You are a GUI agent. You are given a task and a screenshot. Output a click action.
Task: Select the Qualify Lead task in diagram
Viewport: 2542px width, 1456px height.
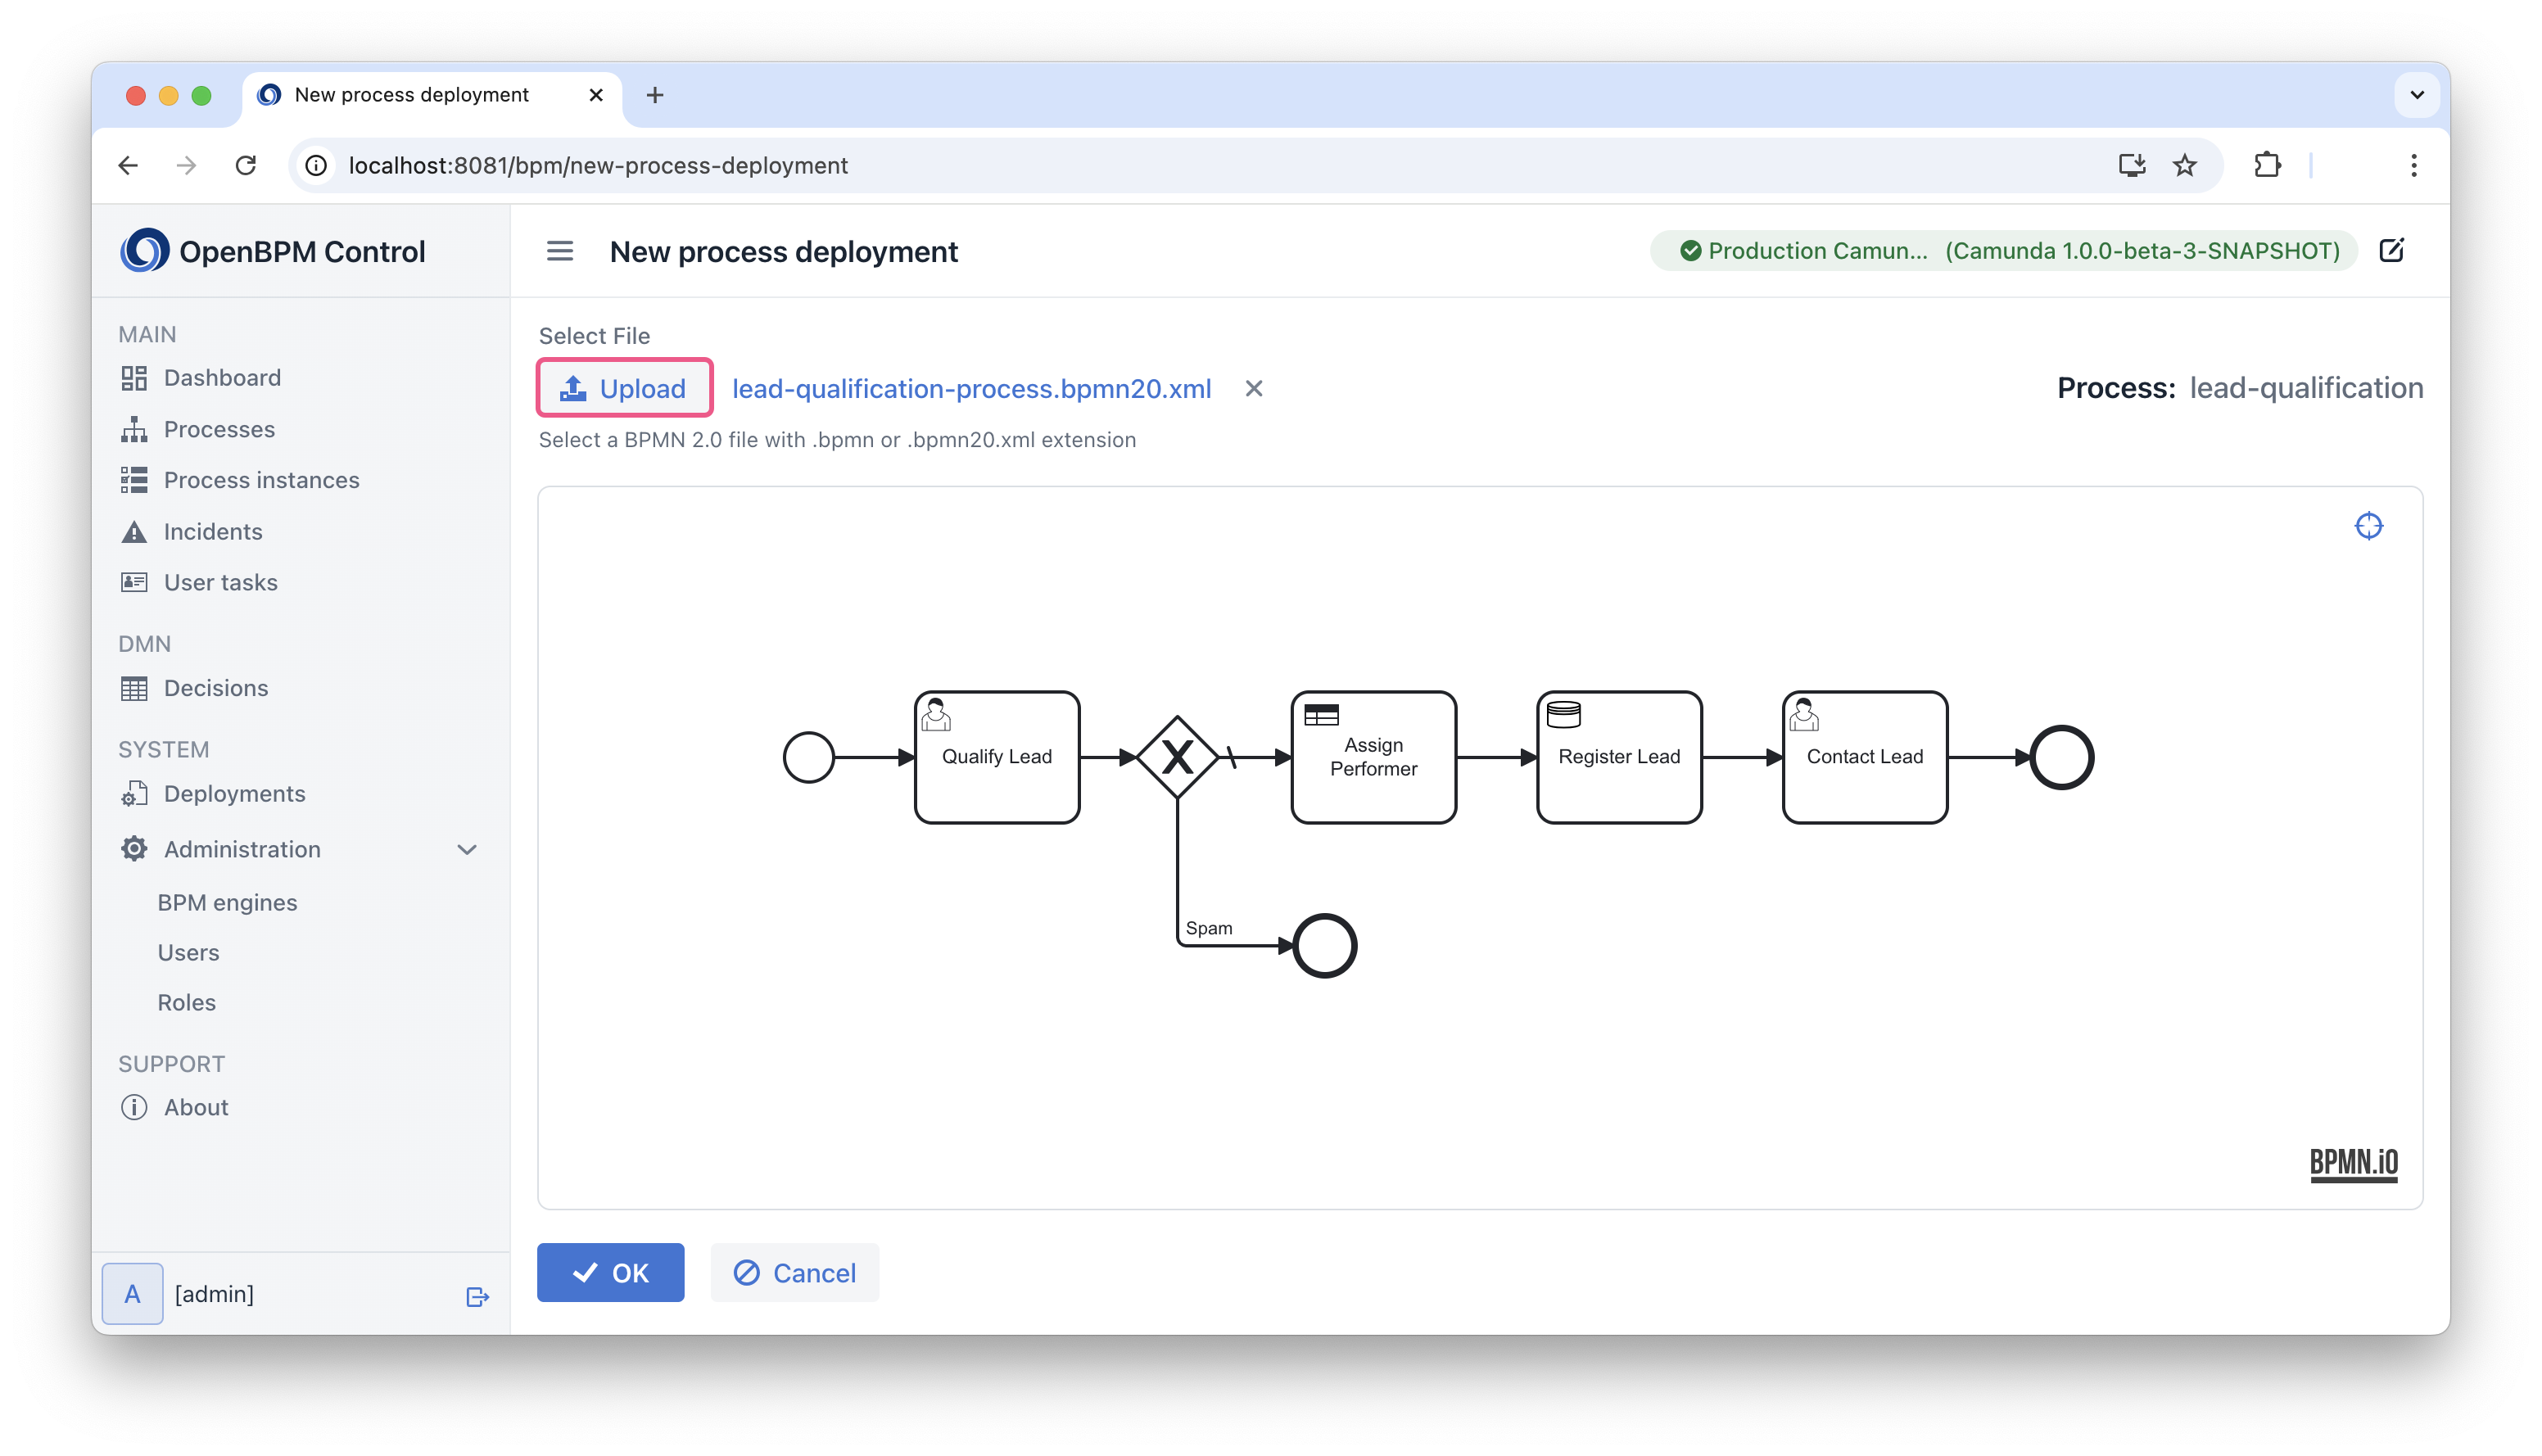(997, 757)
